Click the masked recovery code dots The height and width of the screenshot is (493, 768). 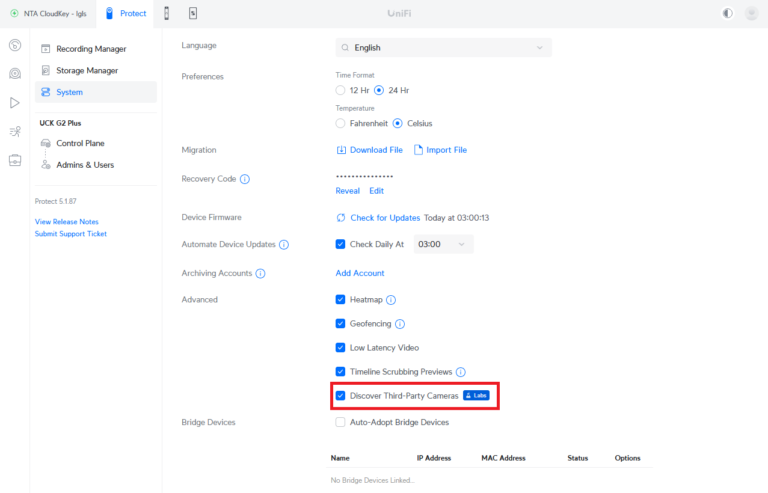pos(364,176)
